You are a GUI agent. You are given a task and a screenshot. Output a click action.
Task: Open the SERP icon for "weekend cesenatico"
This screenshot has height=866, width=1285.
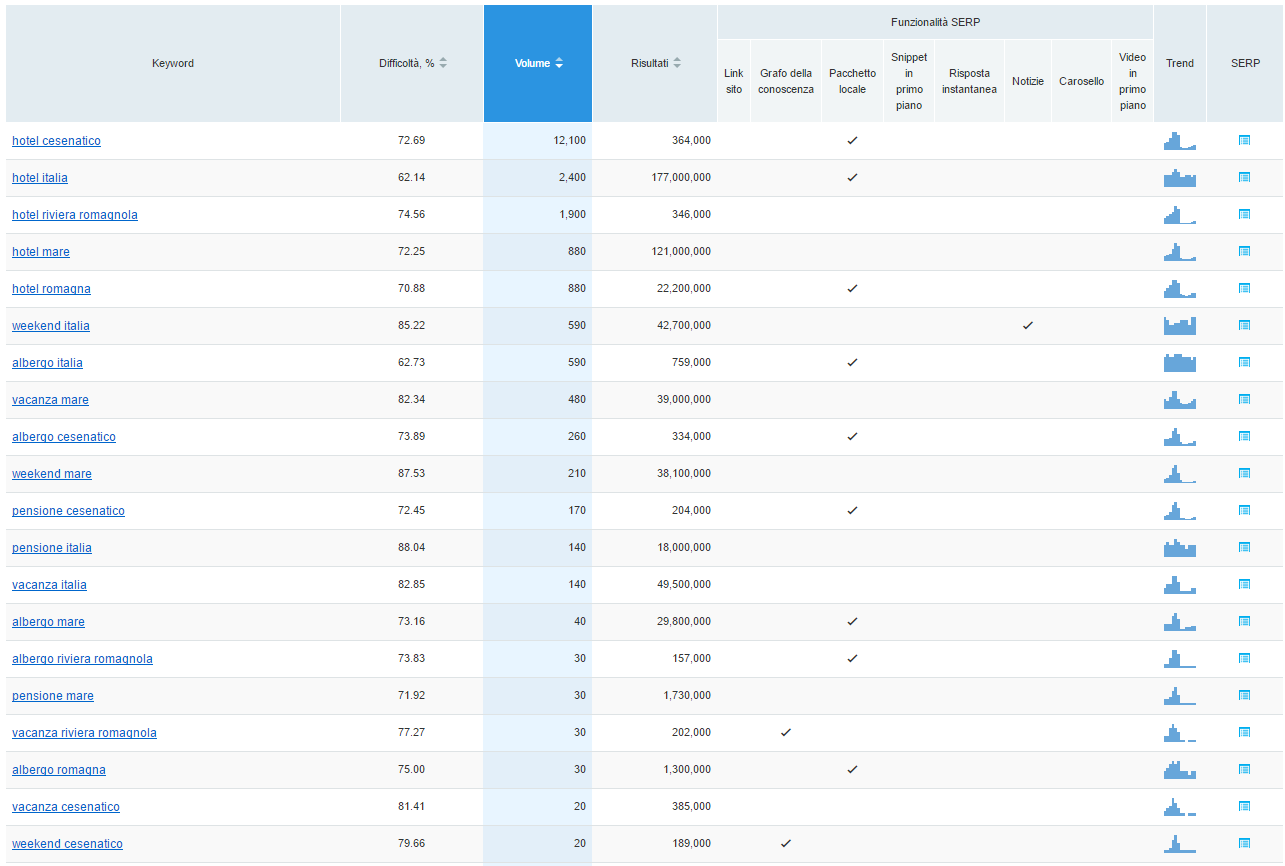(x=1244, y=843)
